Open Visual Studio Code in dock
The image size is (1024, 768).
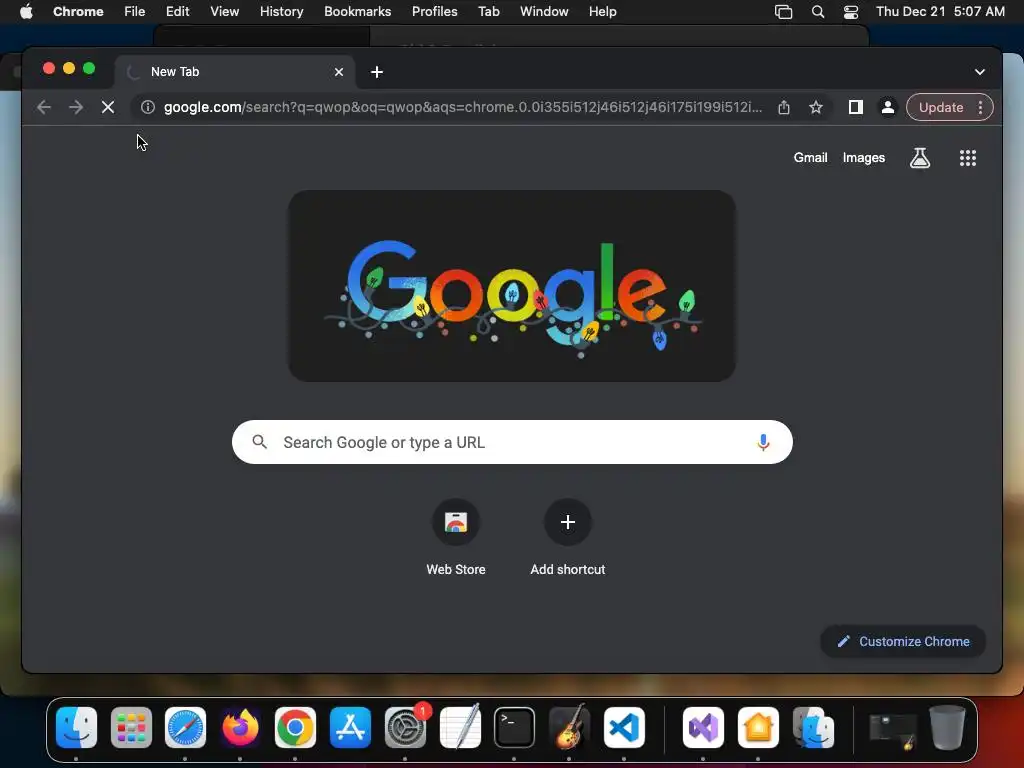[x=624, y=728]
